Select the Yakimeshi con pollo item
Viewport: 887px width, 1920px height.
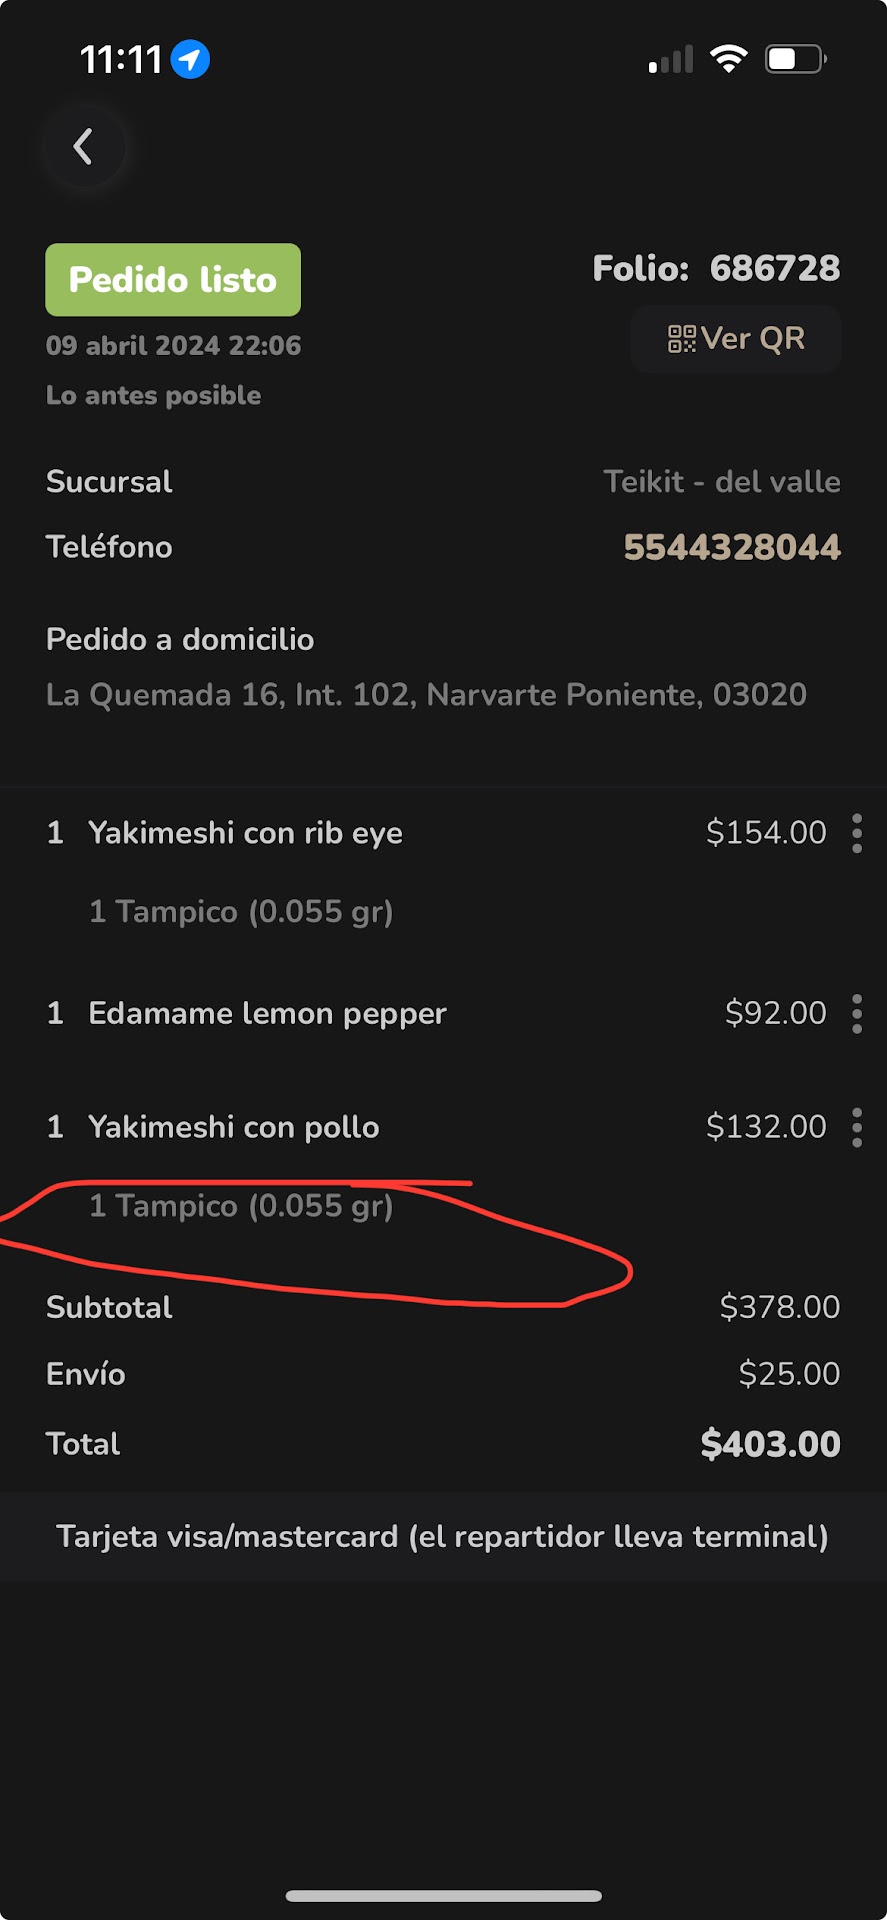233,1127
